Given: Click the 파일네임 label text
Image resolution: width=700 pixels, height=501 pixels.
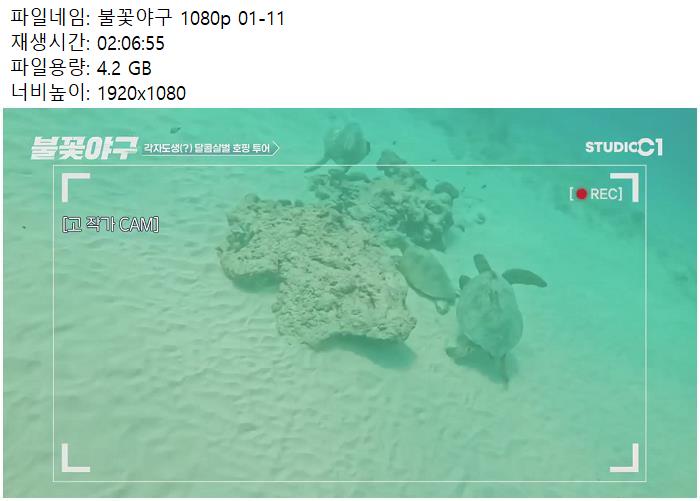Looking at the screenshot, I should tap(48, 18).
